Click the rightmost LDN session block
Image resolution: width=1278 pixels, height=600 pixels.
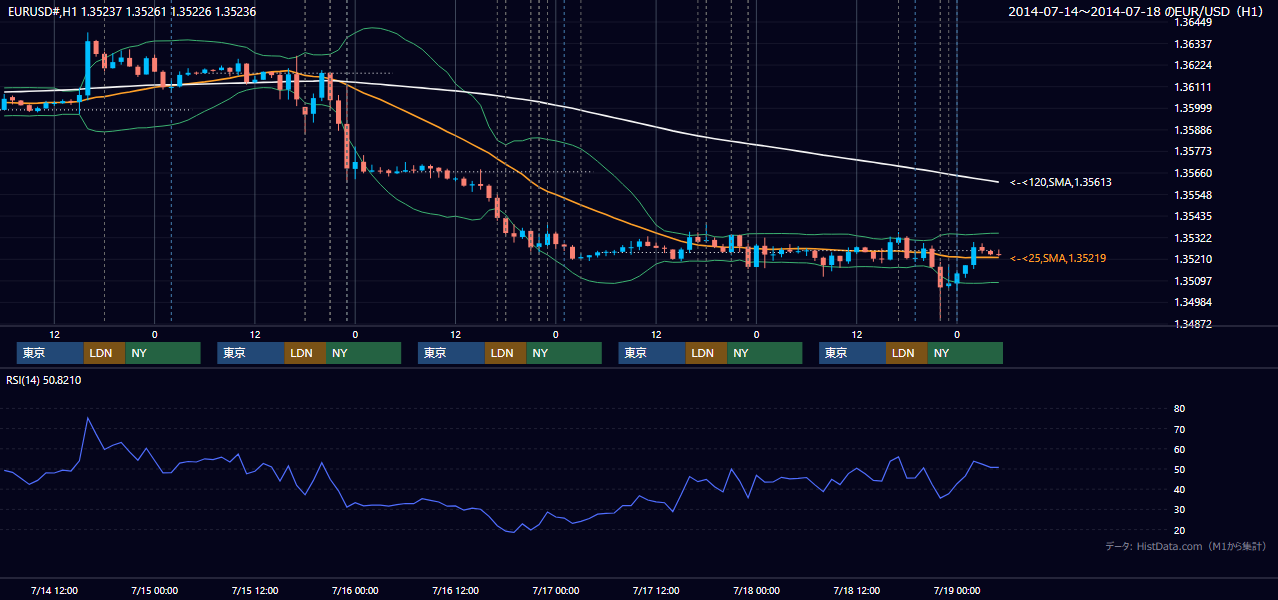(906, 353)
